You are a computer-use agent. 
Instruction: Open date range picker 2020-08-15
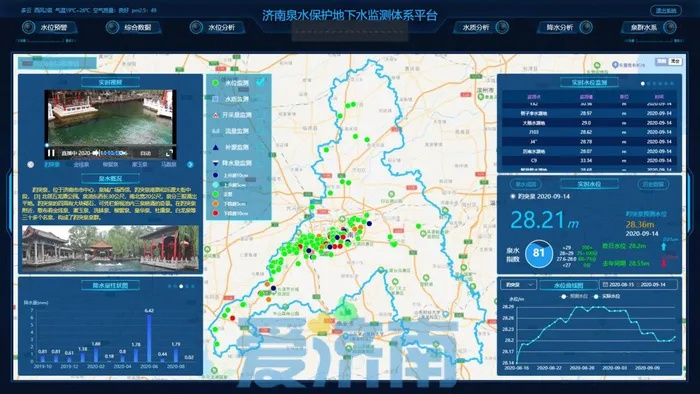point(638,284)
